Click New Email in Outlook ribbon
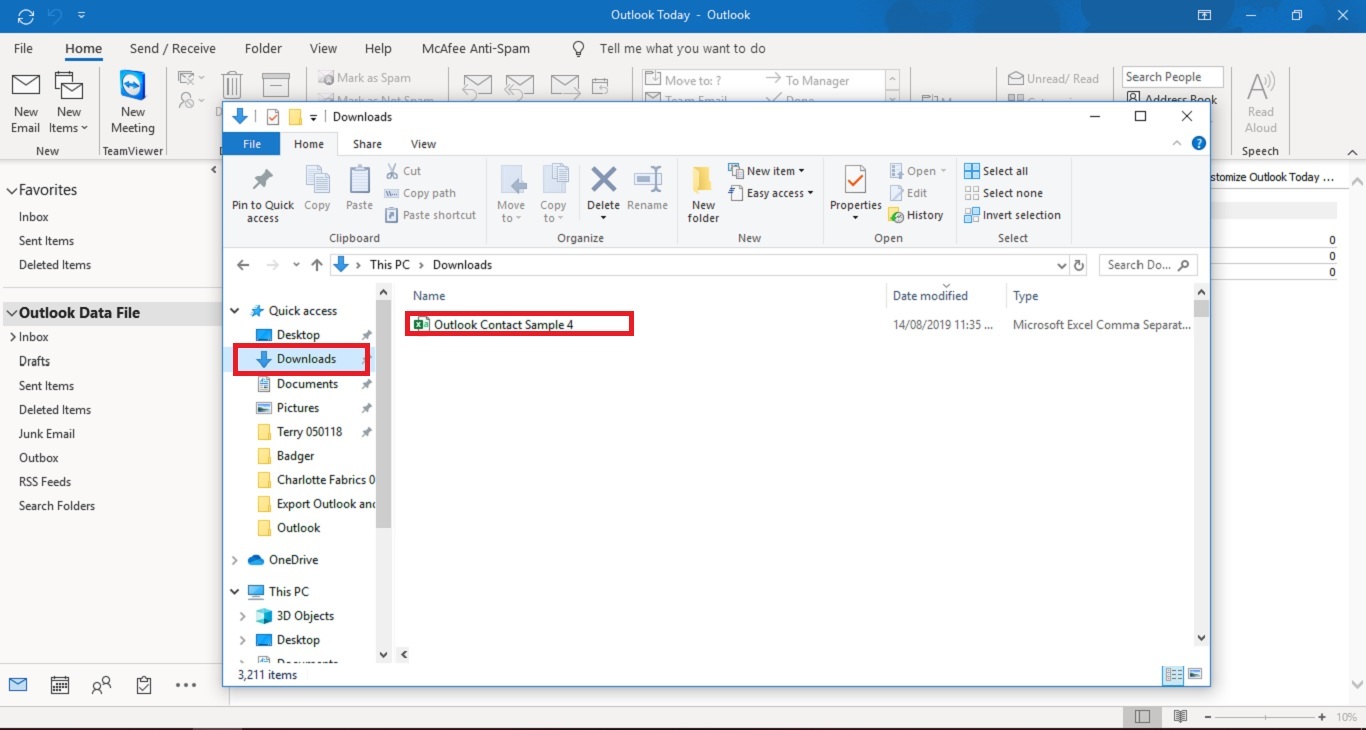This screenshot has height=730, width=1366. [26, 102]
